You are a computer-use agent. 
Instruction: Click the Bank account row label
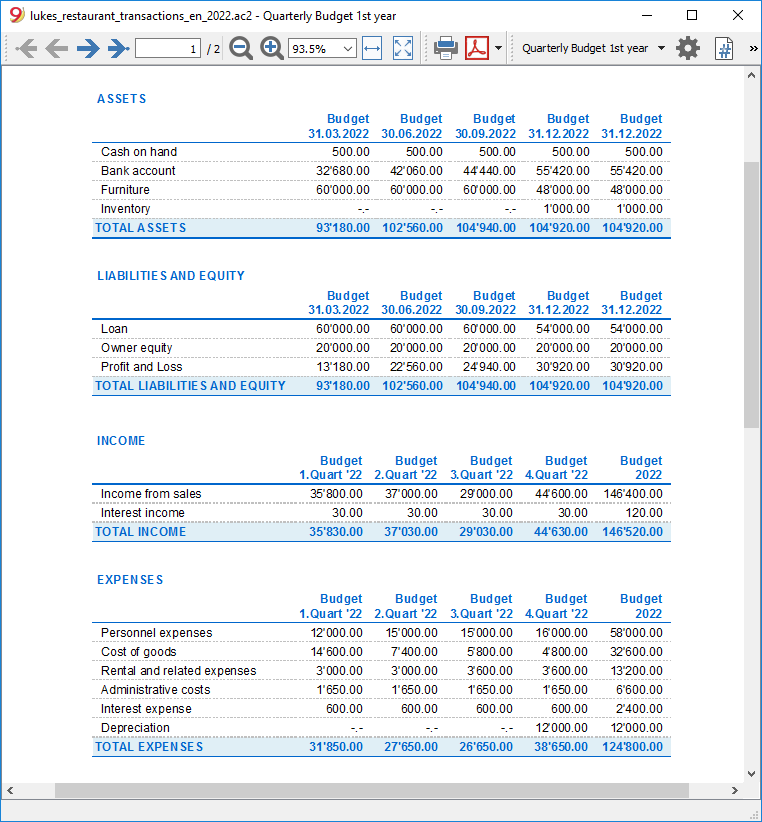(138, 171)
